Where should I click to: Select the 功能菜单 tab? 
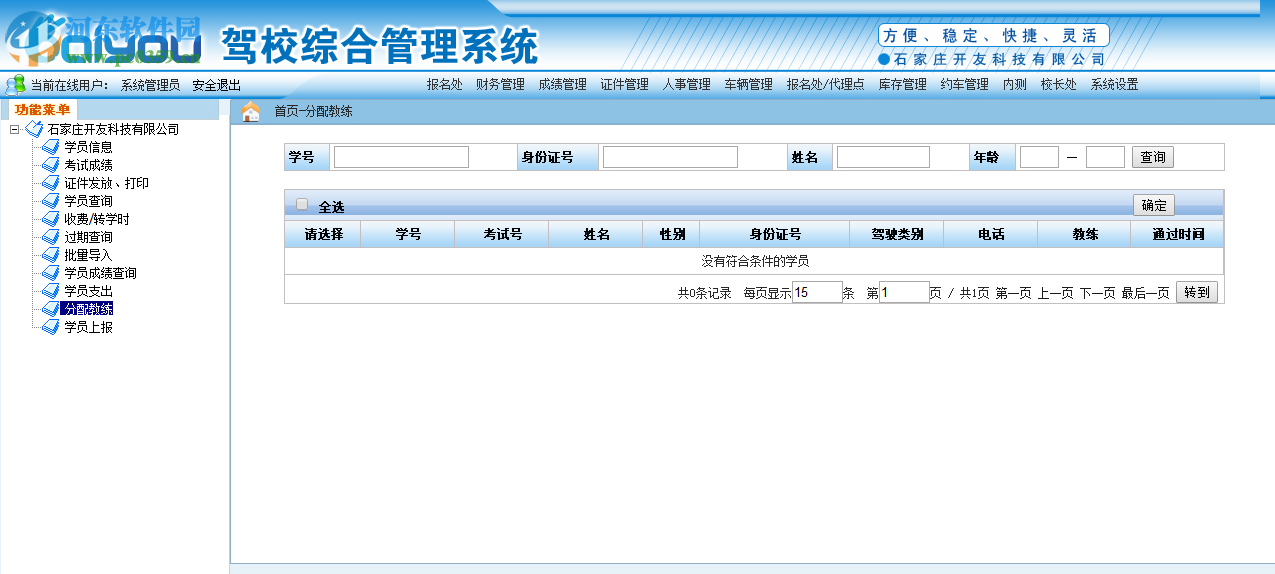pyautogui.click(x=42, y=110)
